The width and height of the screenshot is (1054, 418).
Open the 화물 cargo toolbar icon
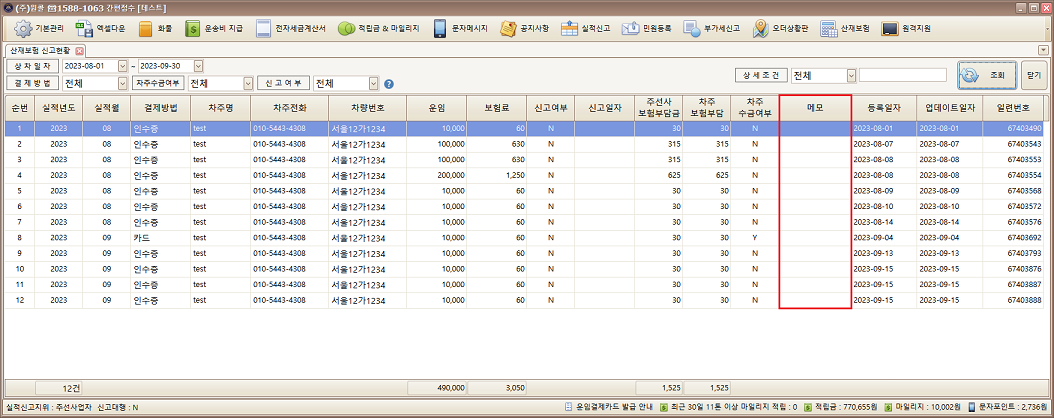pos(146,28)
